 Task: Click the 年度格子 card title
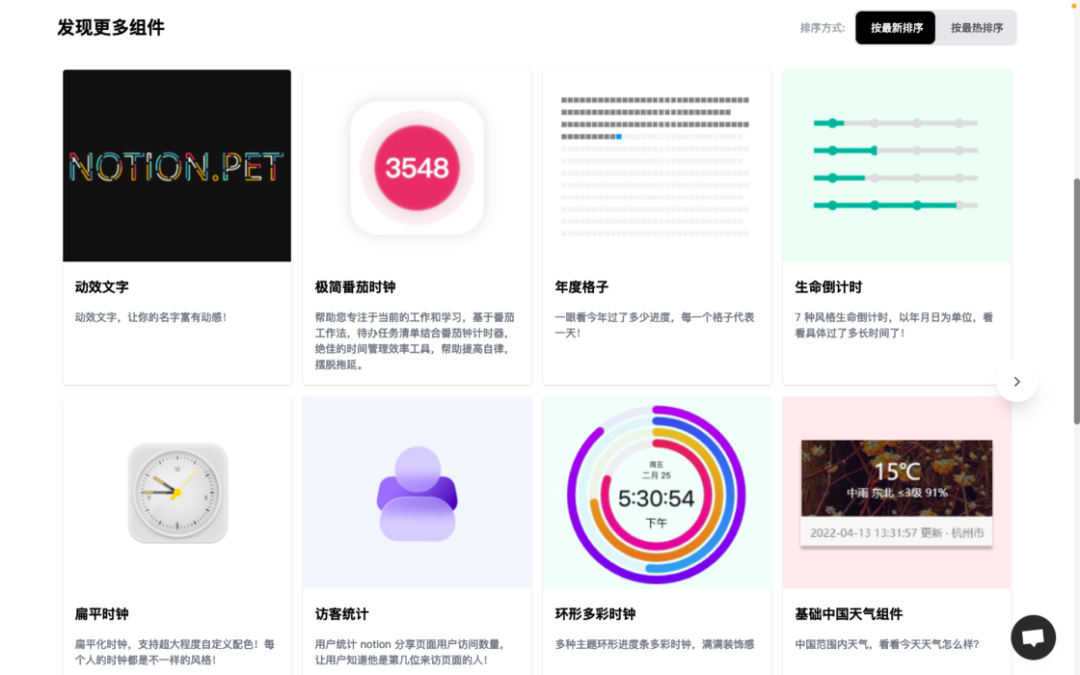click(x=581, y=287)
